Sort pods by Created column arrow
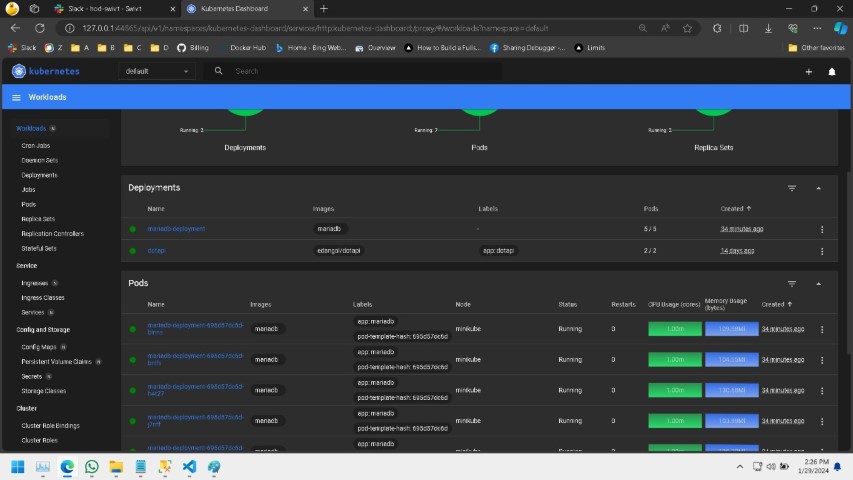The image size is (853, 480). click(790, 305)
